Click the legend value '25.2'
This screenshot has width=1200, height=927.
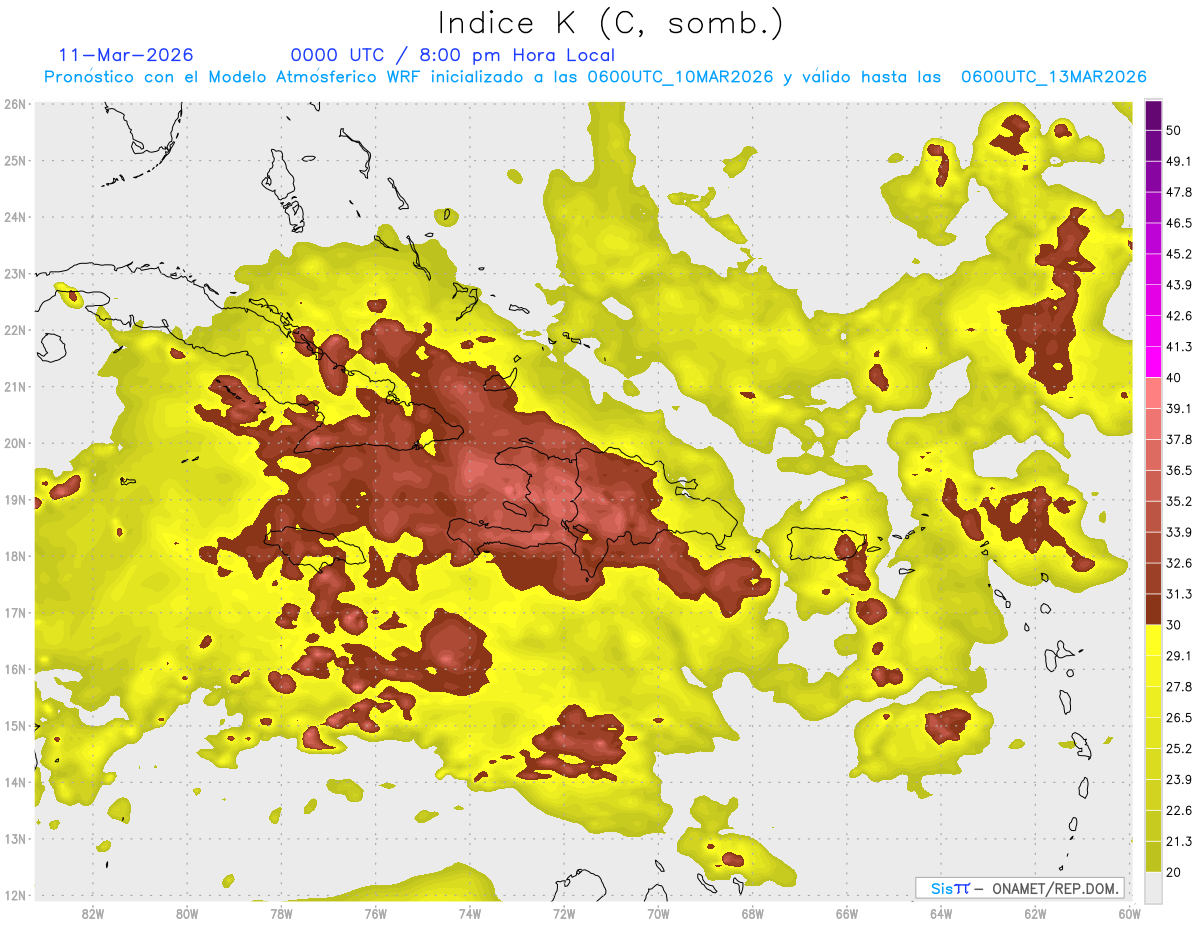[1178, 749]
